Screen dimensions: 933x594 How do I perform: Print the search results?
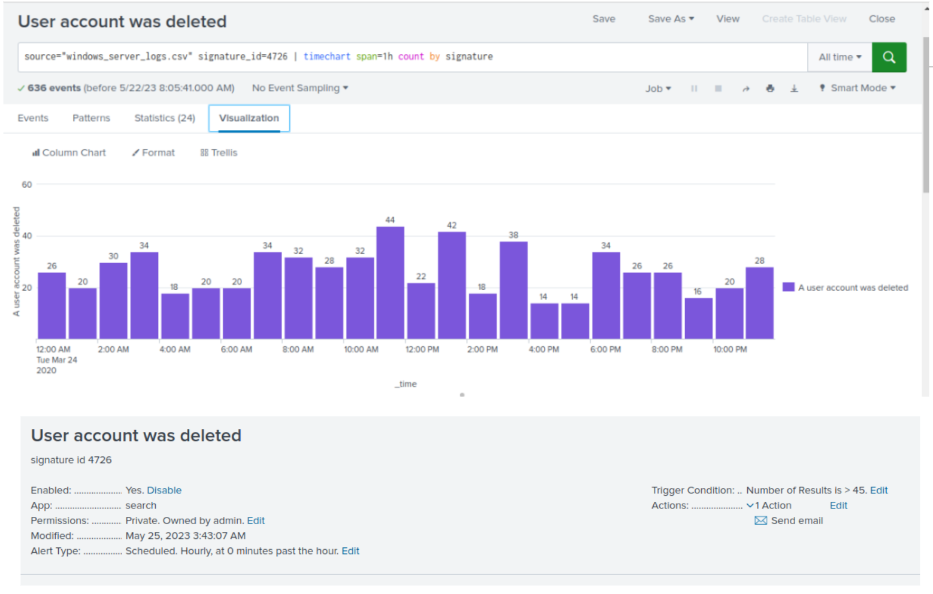(770, 88)
